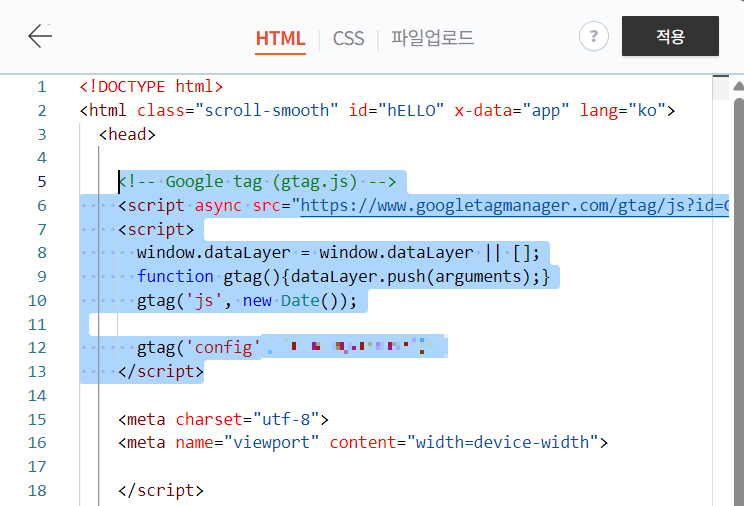
Task: Click line number 17 in the gutter
Action: (37, 467)
